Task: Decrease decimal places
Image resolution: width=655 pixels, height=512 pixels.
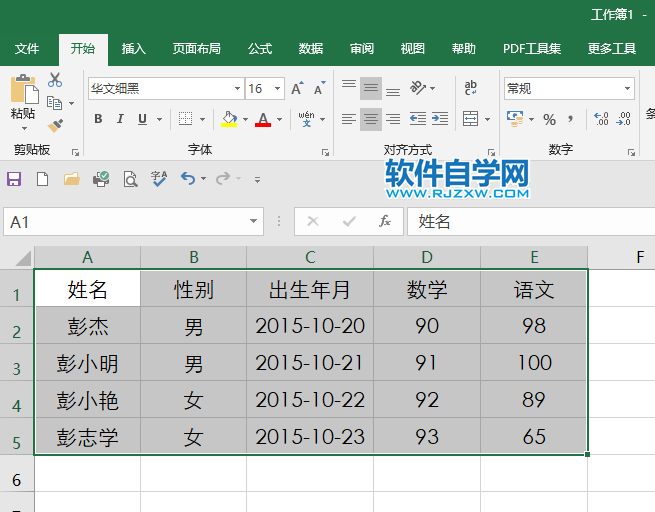Action: pyautogui.click(x=623, y=119)
